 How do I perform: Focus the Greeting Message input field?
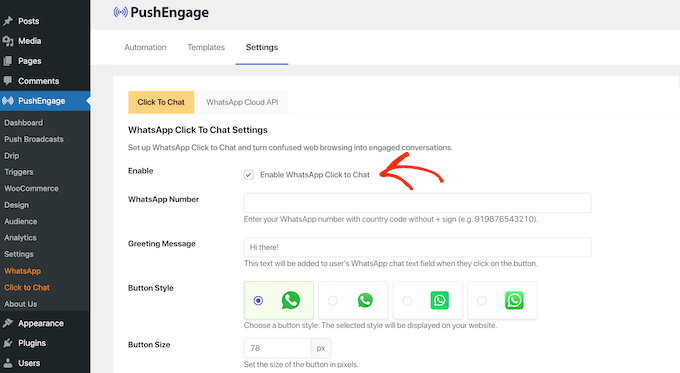pyautogui.click(x=417, y=247)
